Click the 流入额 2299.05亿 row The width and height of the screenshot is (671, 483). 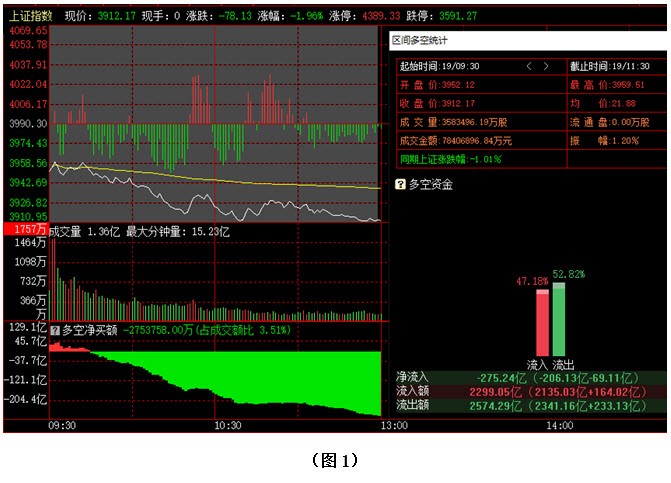pos(531,392)
